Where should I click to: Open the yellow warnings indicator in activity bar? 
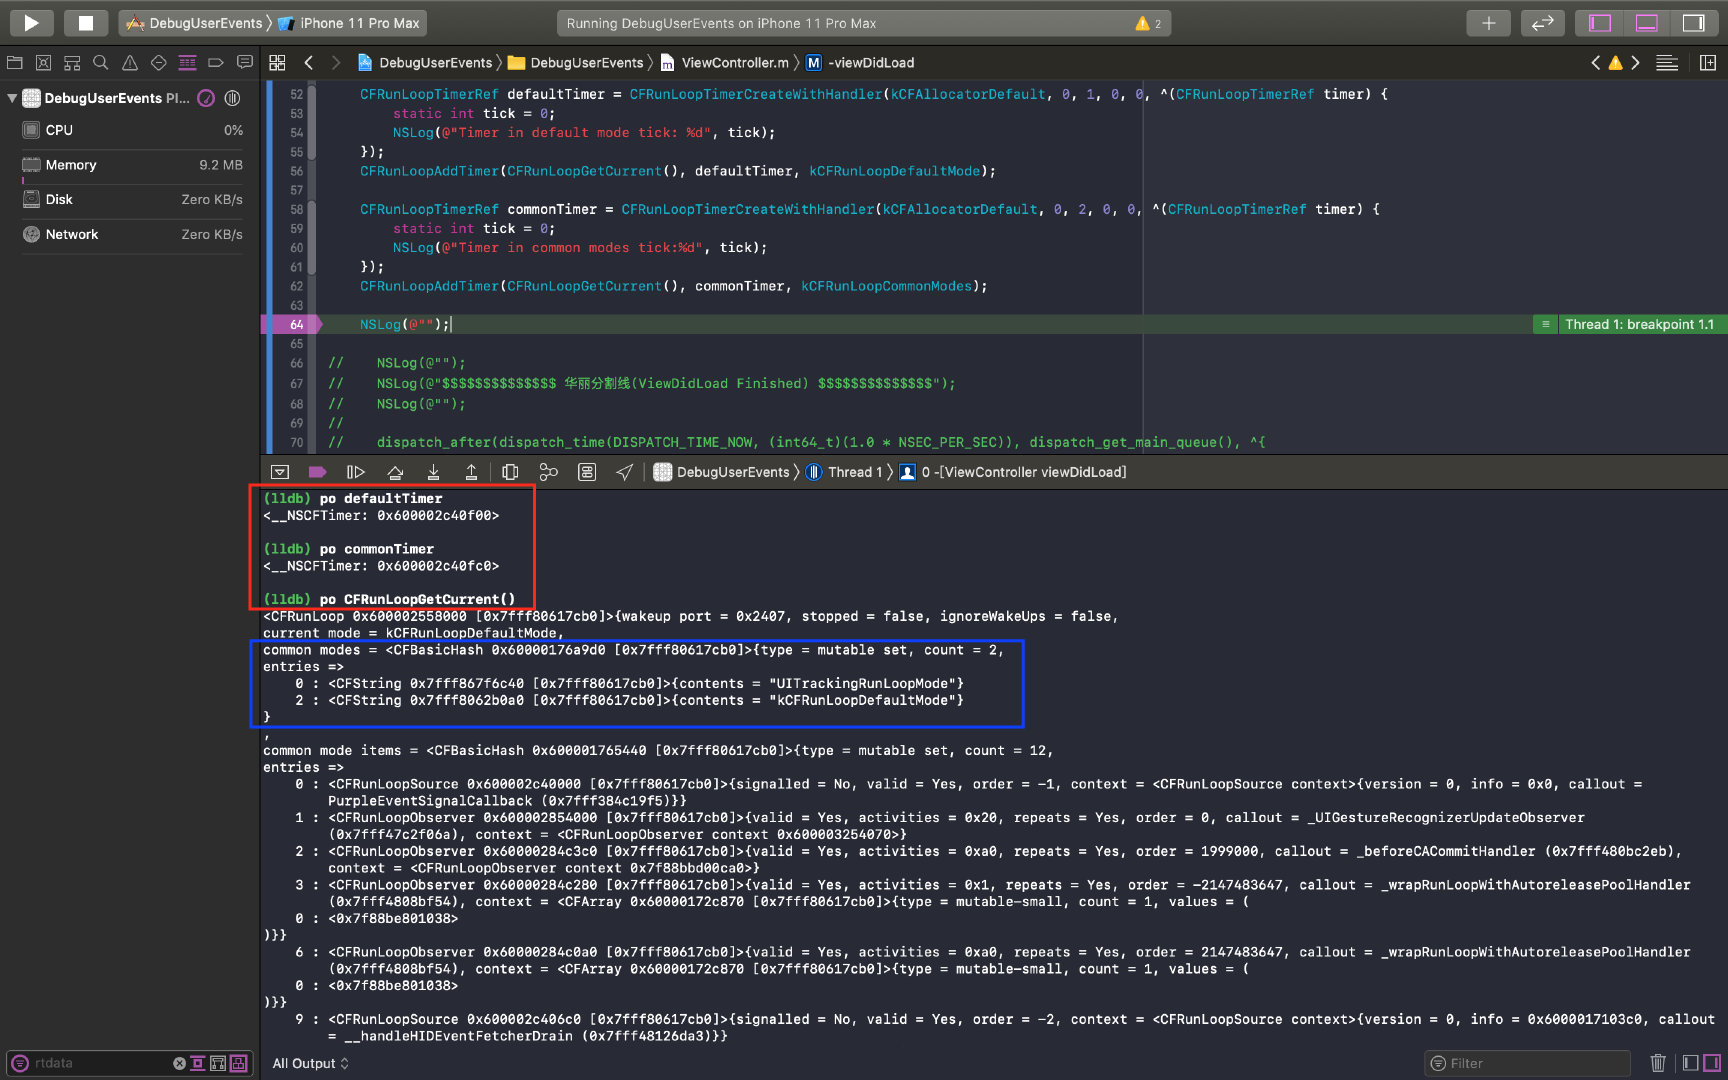coord(1148,23)
